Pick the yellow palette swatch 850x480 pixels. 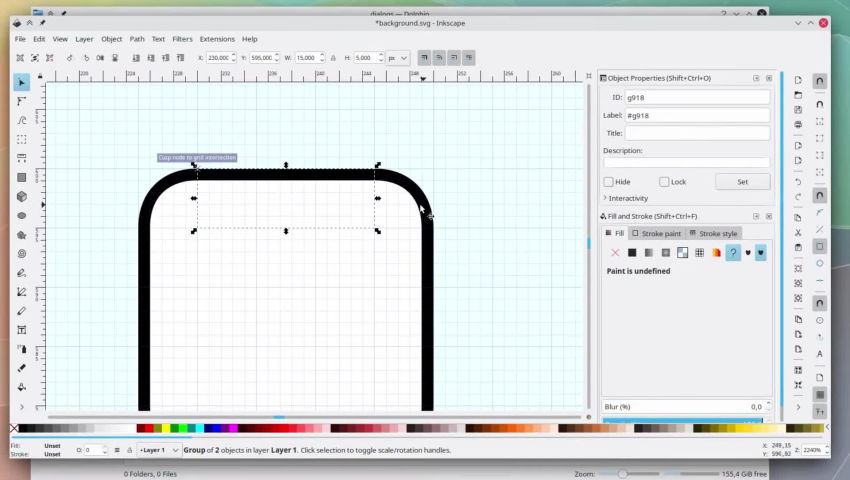point(166,428)
